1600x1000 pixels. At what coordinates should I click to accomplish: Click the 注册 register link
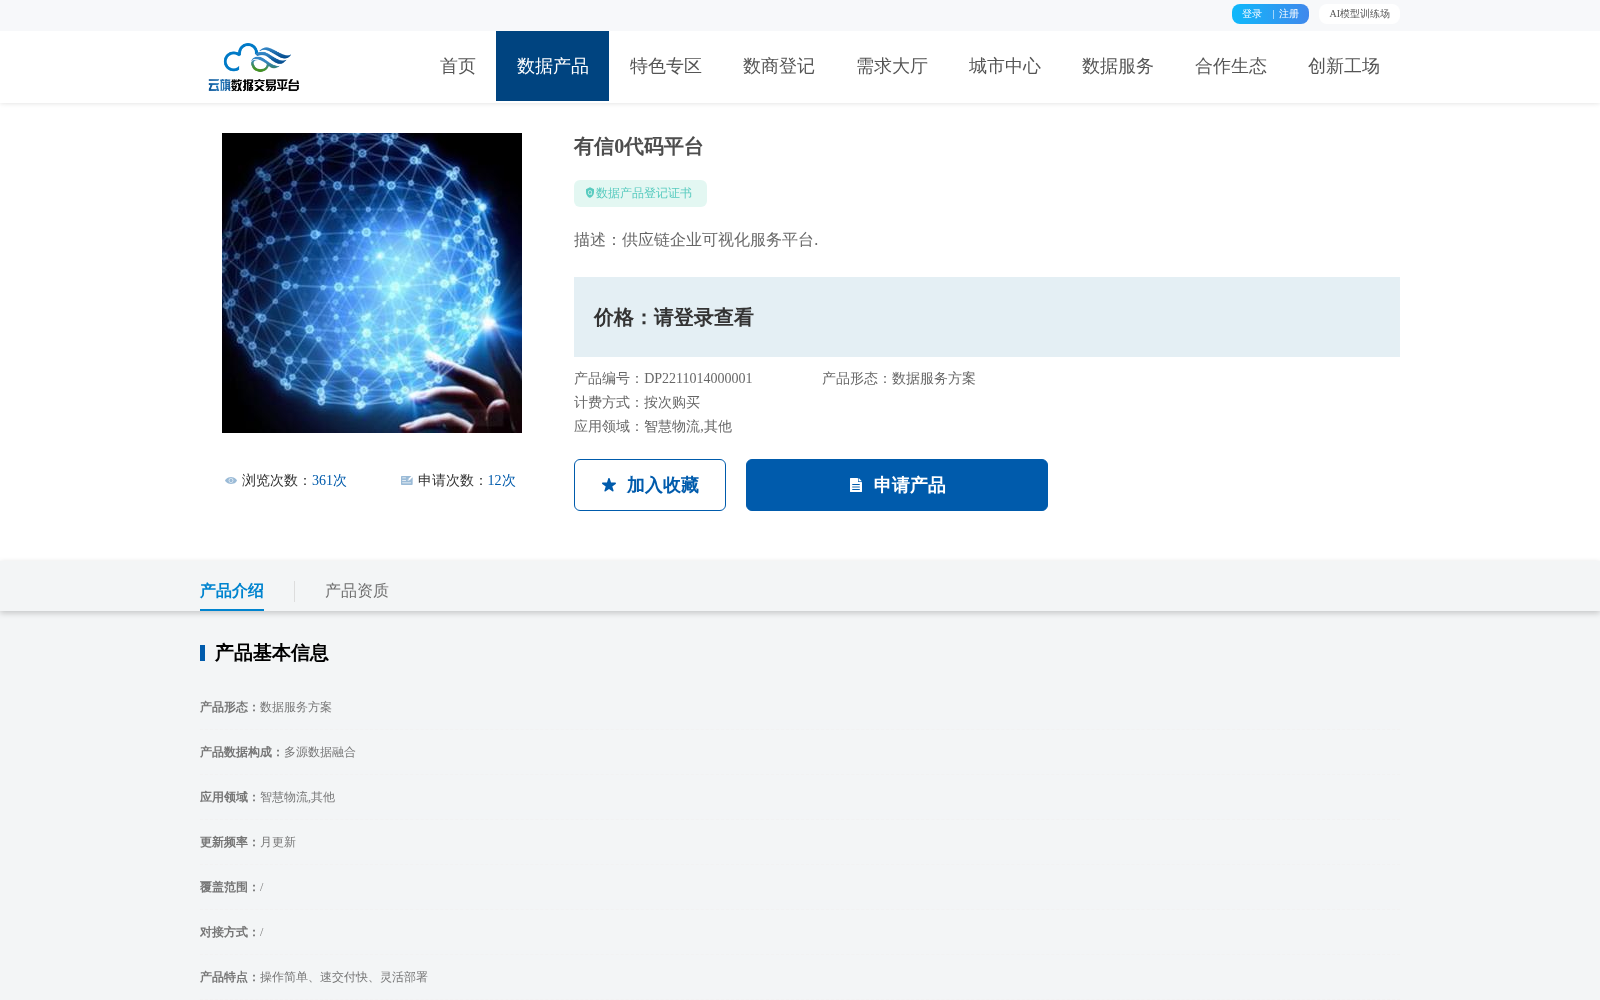click(1289, 14)
